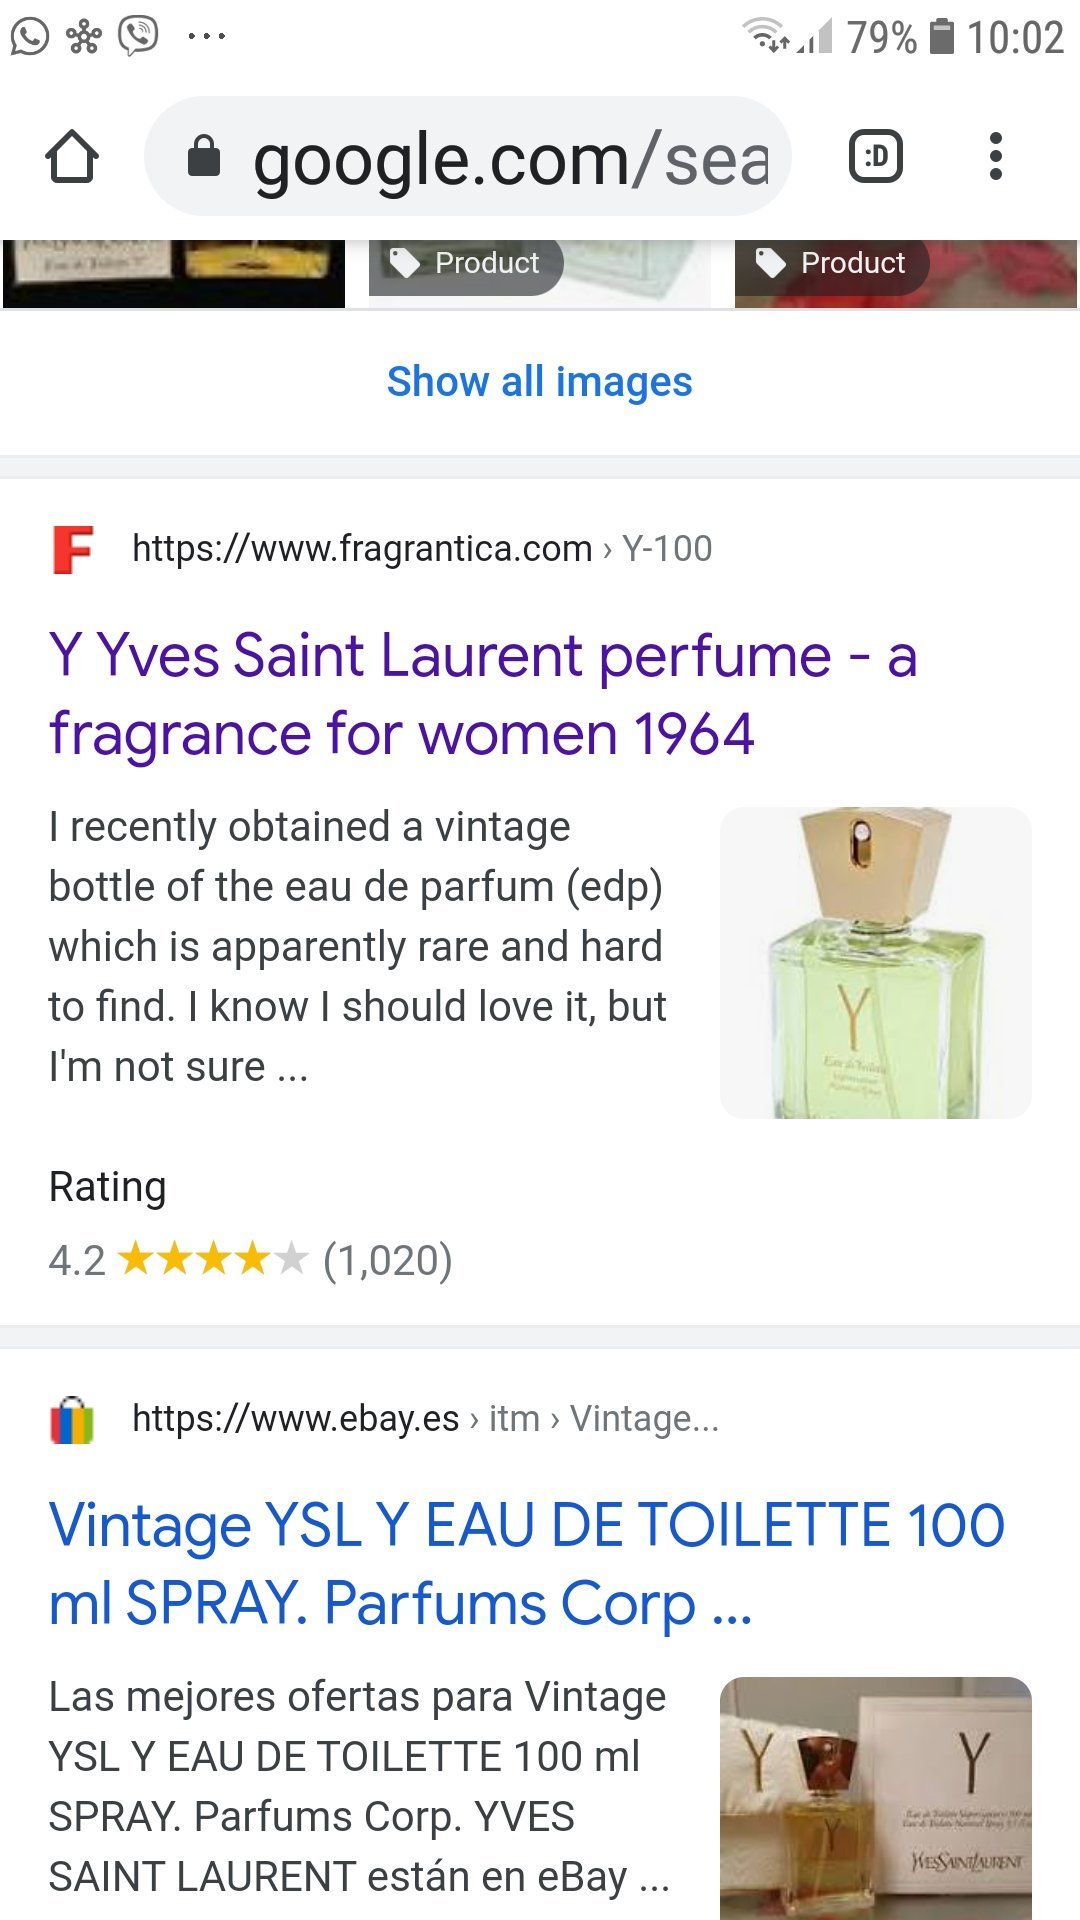Tap the Viber notification icon
Viewport: 1080px width, 1920px height.
138,36
